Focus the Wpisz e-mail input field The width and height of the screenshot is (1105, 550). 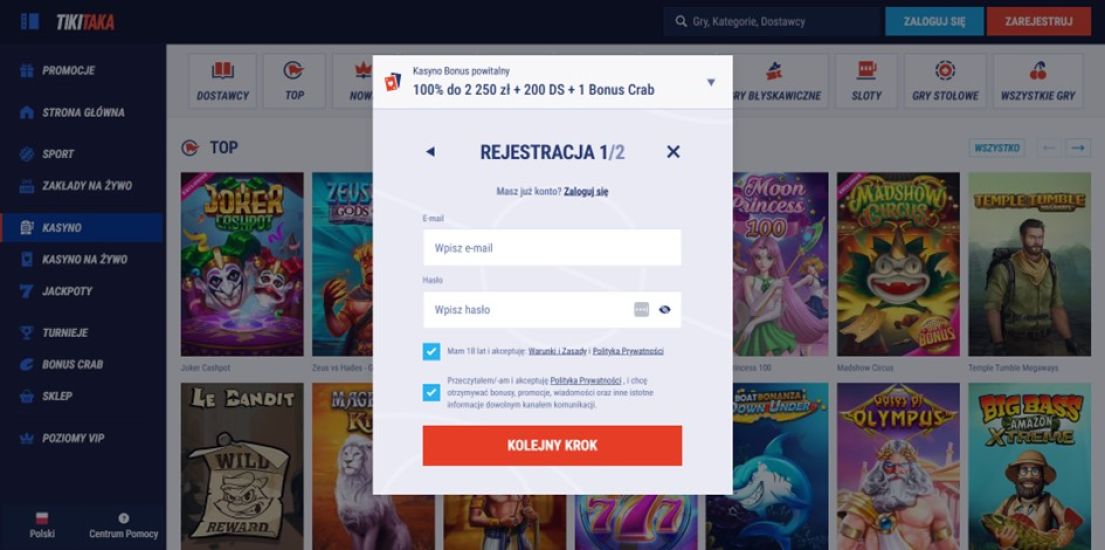[x=552, y=248]
